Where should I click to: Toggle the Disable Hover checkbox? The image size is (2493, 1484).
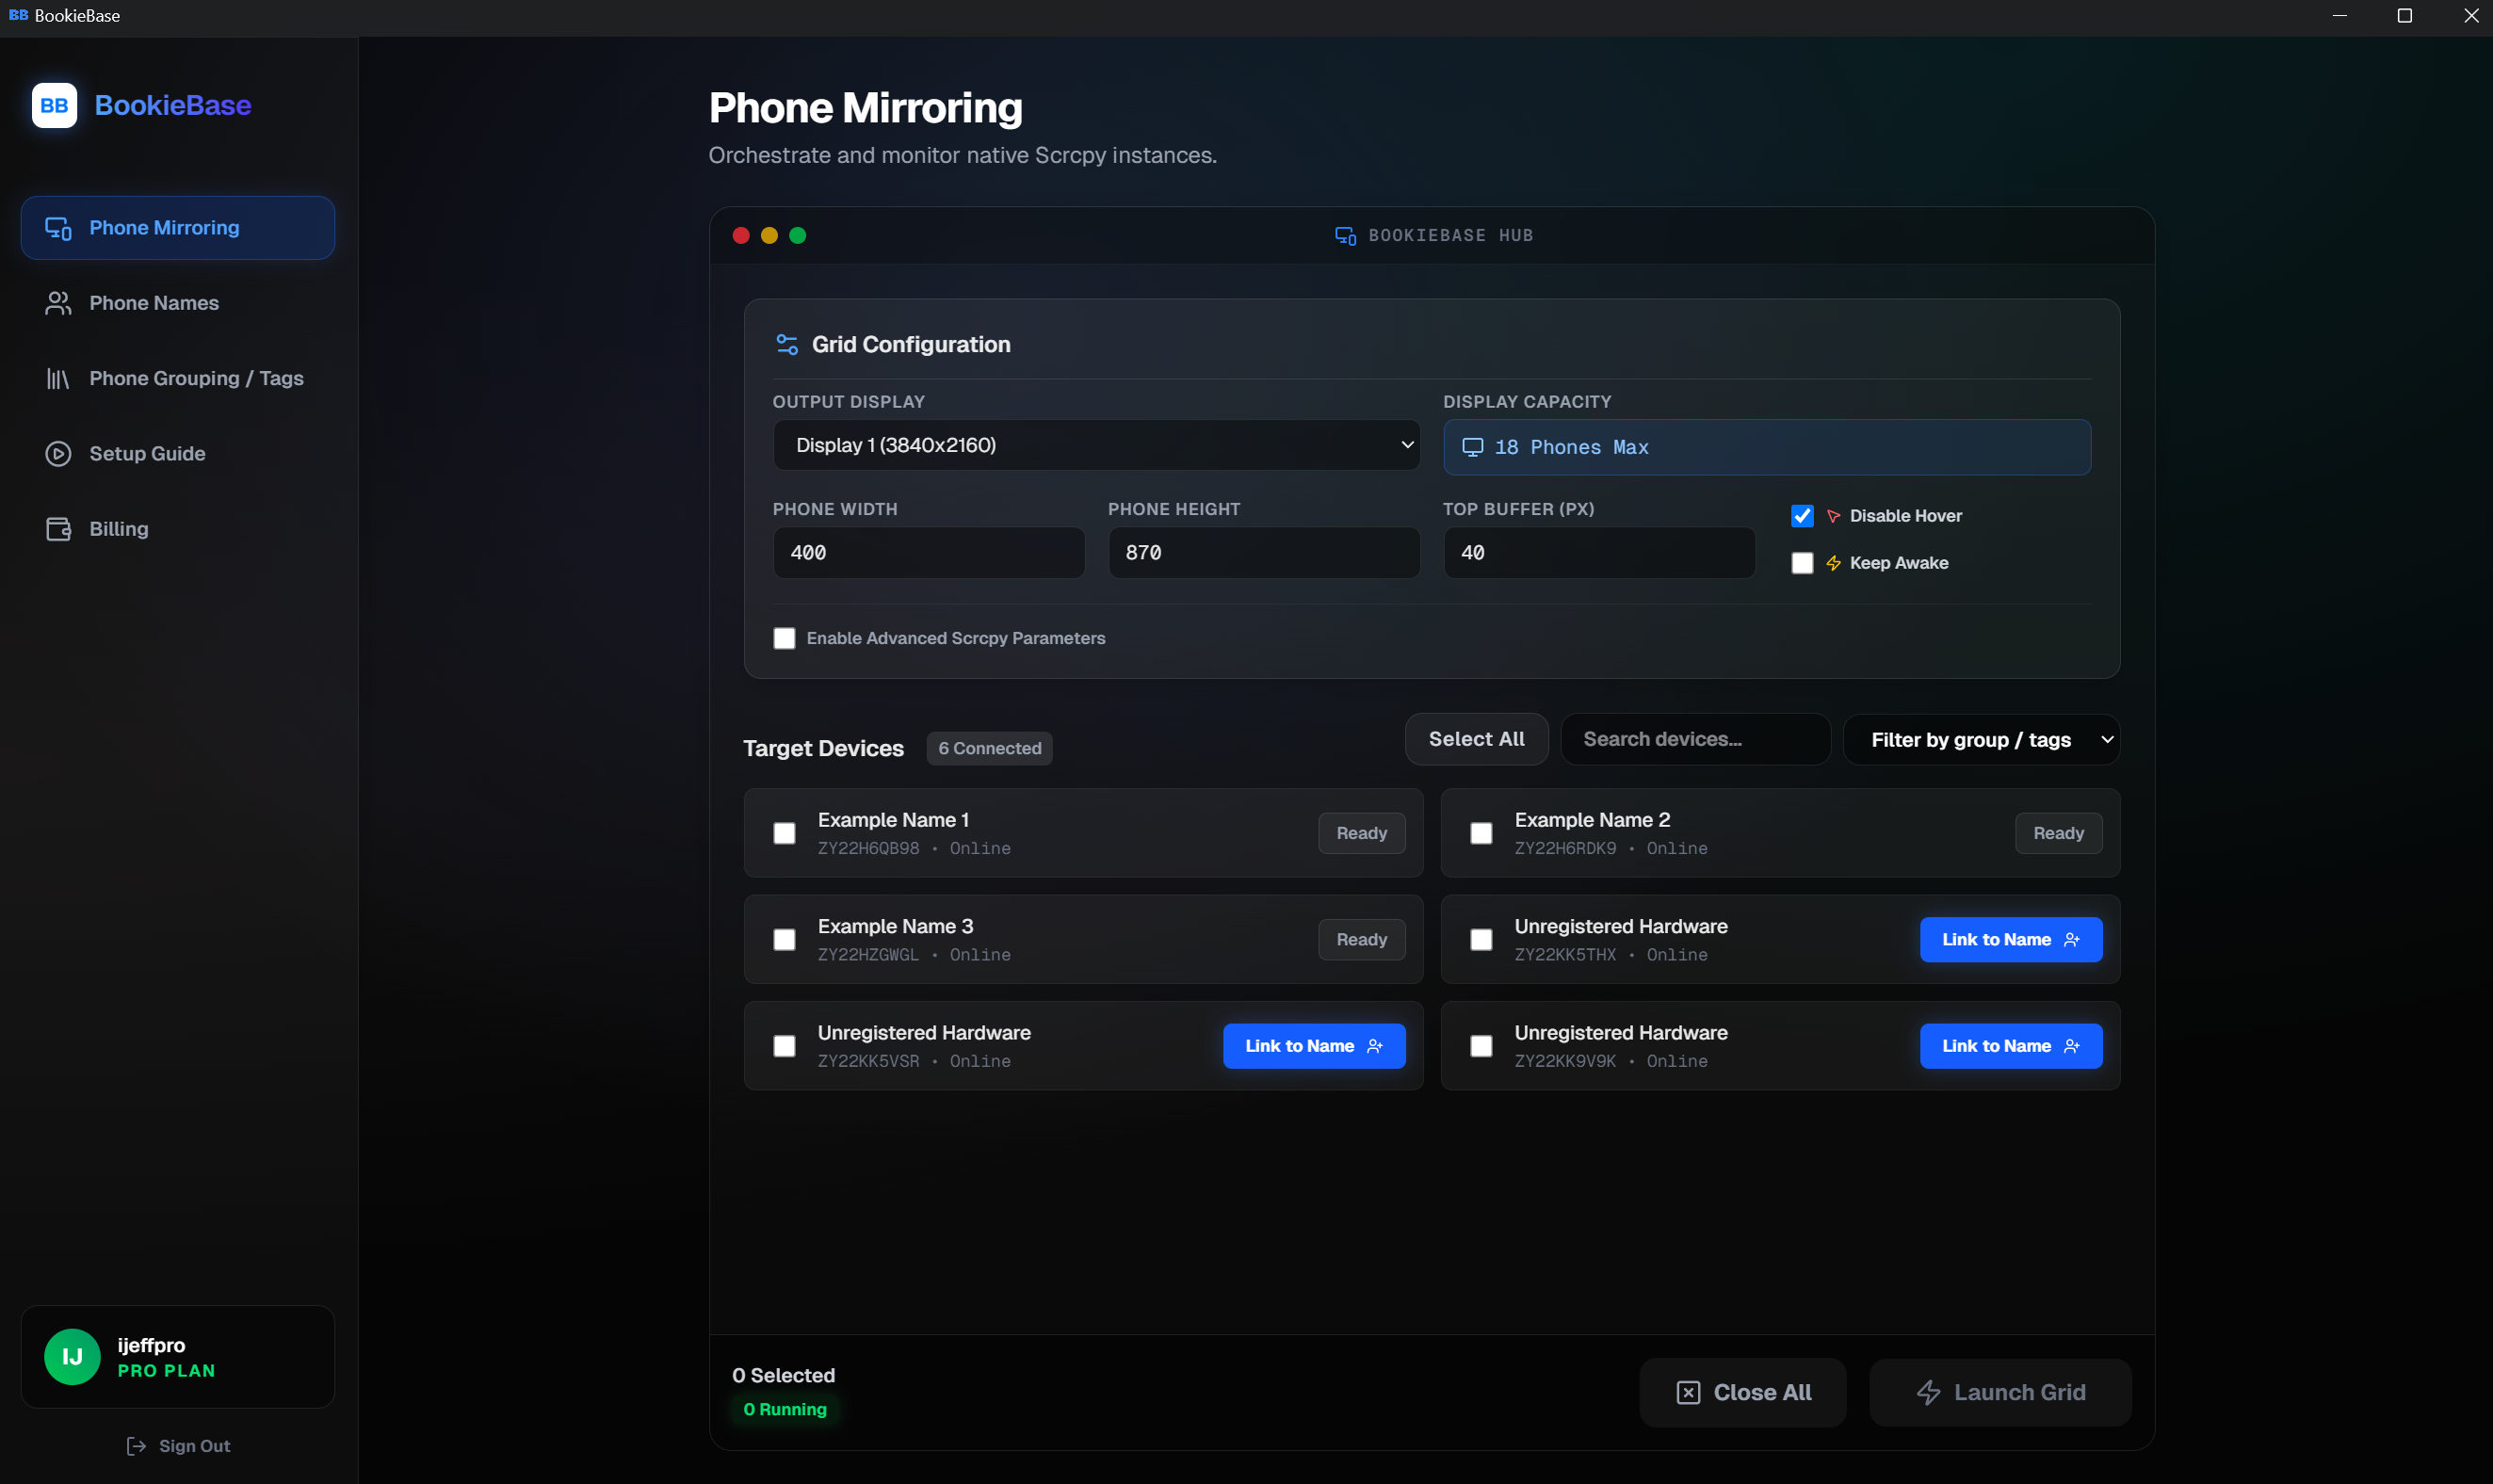[1802, 516]
